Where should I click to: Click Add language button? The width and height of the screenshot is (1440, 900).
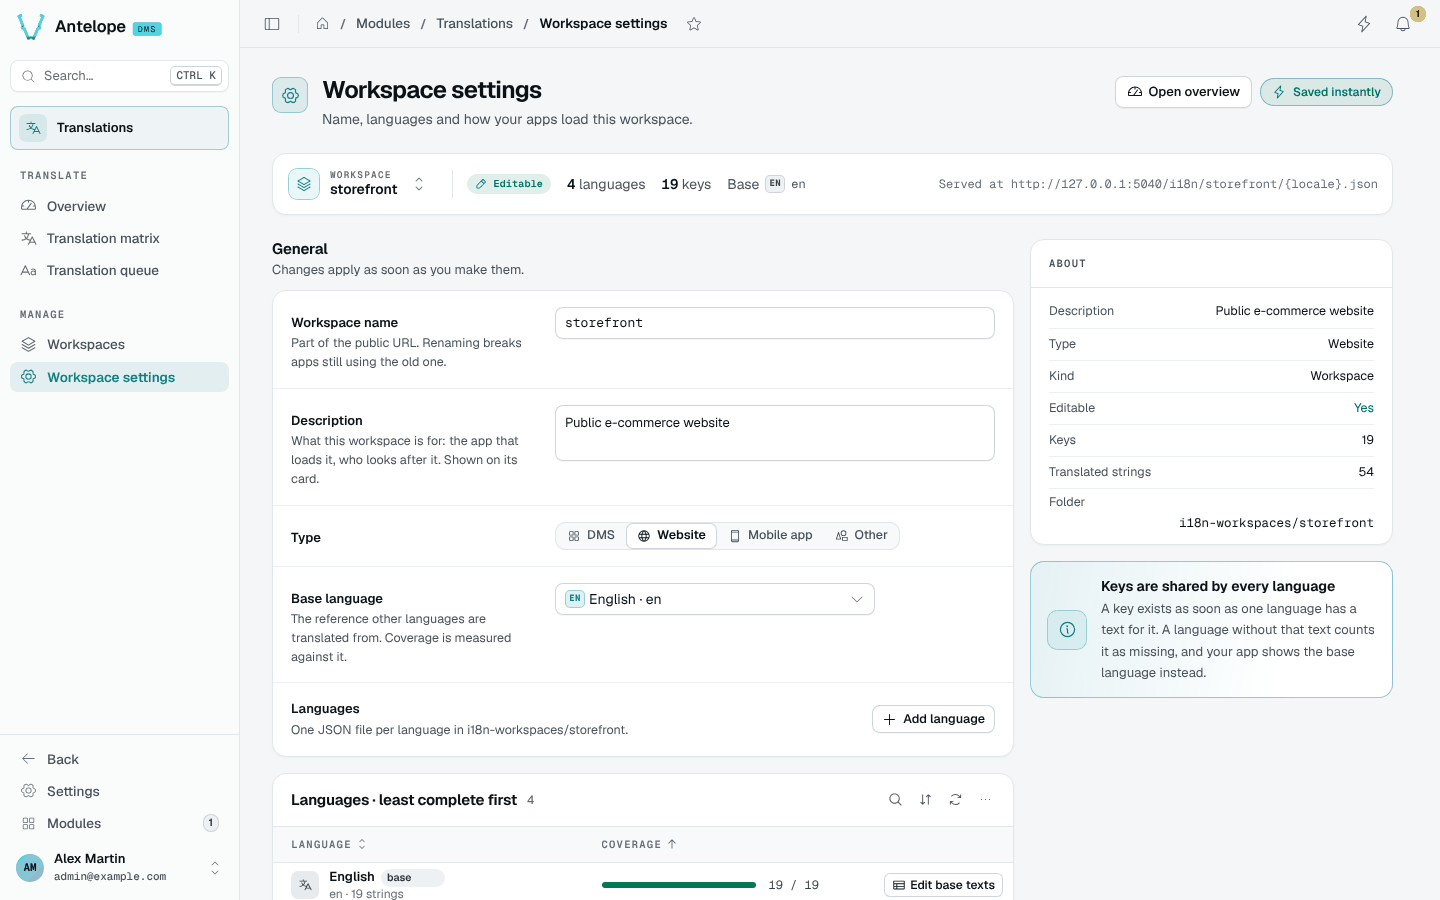[933, 719]
